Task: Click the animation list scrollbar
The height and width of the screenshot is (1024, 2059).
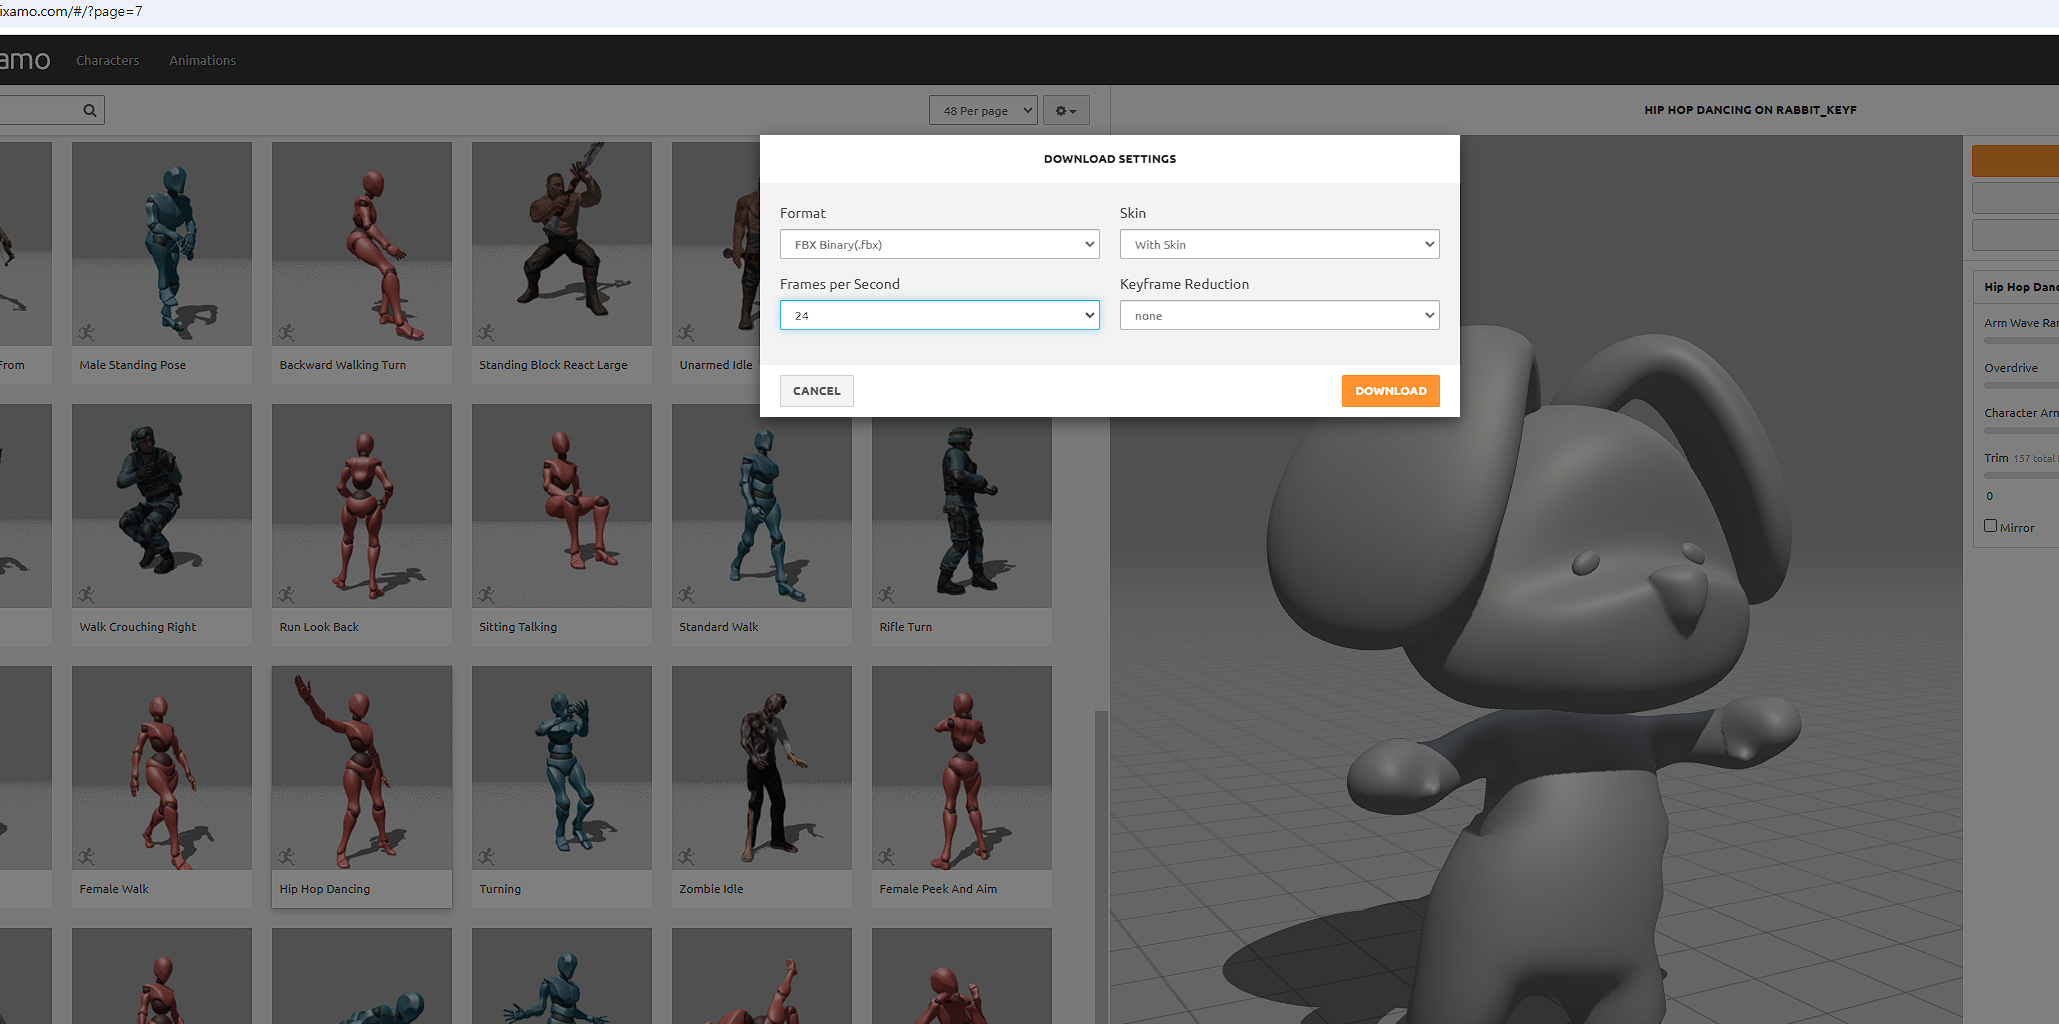Action: pos(1101,866)
